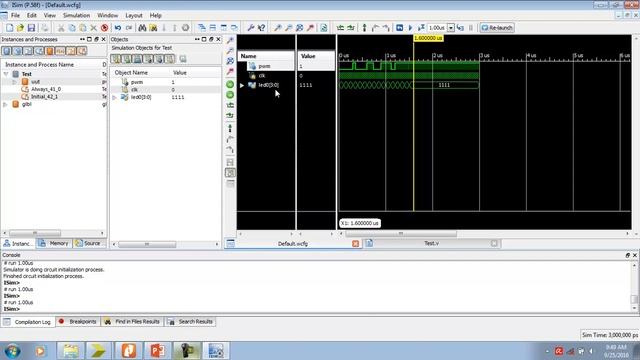Toggle the first object type filter in the Objects panel

pos(116,59)
